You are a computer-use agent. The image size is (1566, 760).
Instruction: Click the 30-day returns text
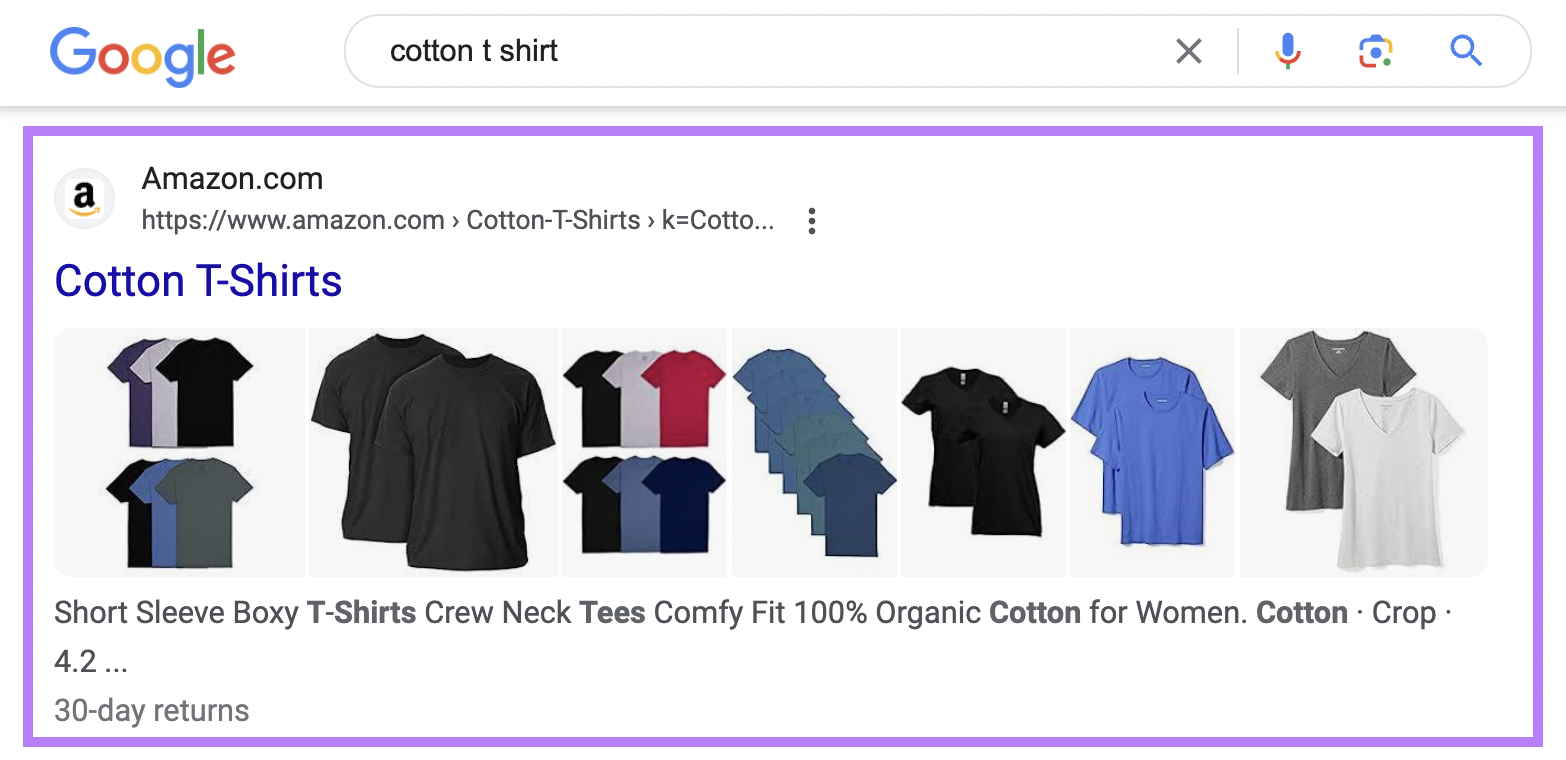click(151, 711)
